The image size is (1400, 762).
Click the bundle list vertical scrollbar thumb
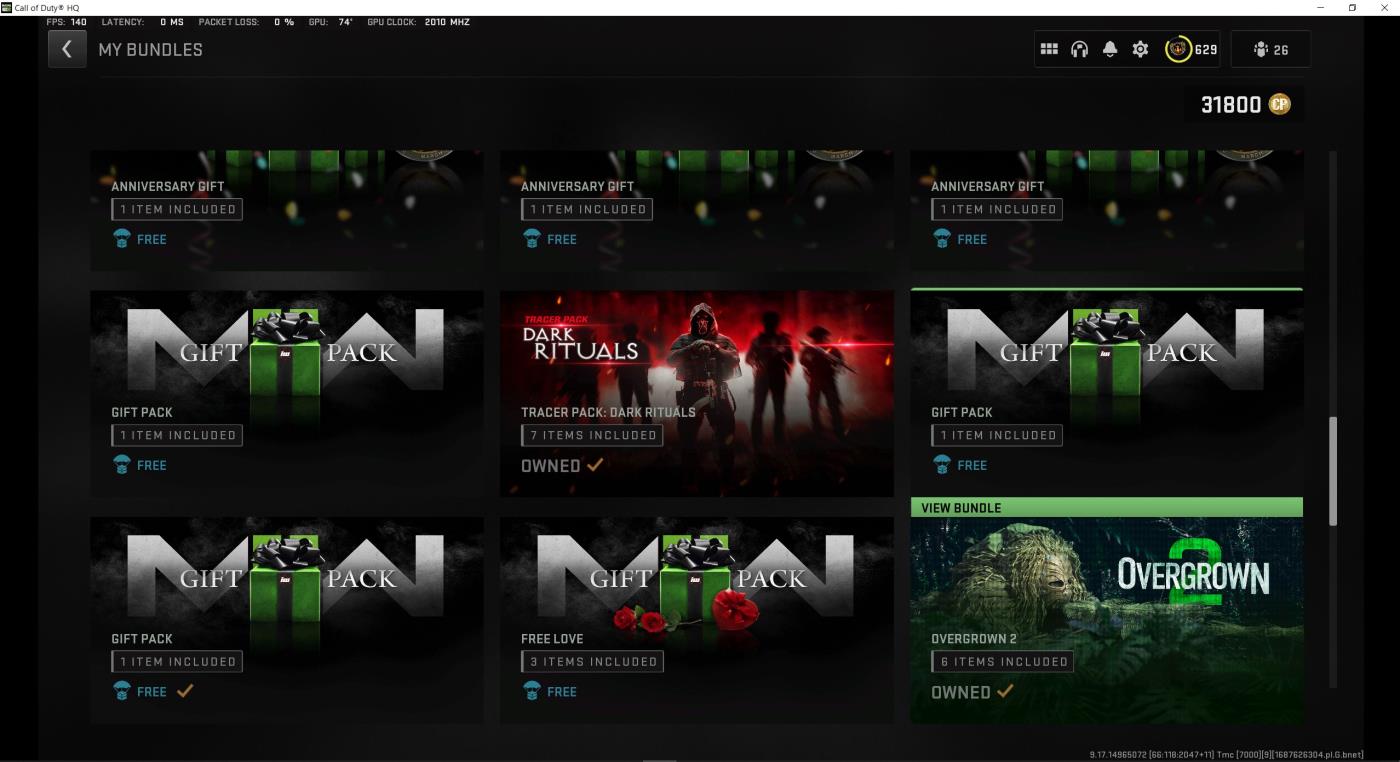point(1332,470)
